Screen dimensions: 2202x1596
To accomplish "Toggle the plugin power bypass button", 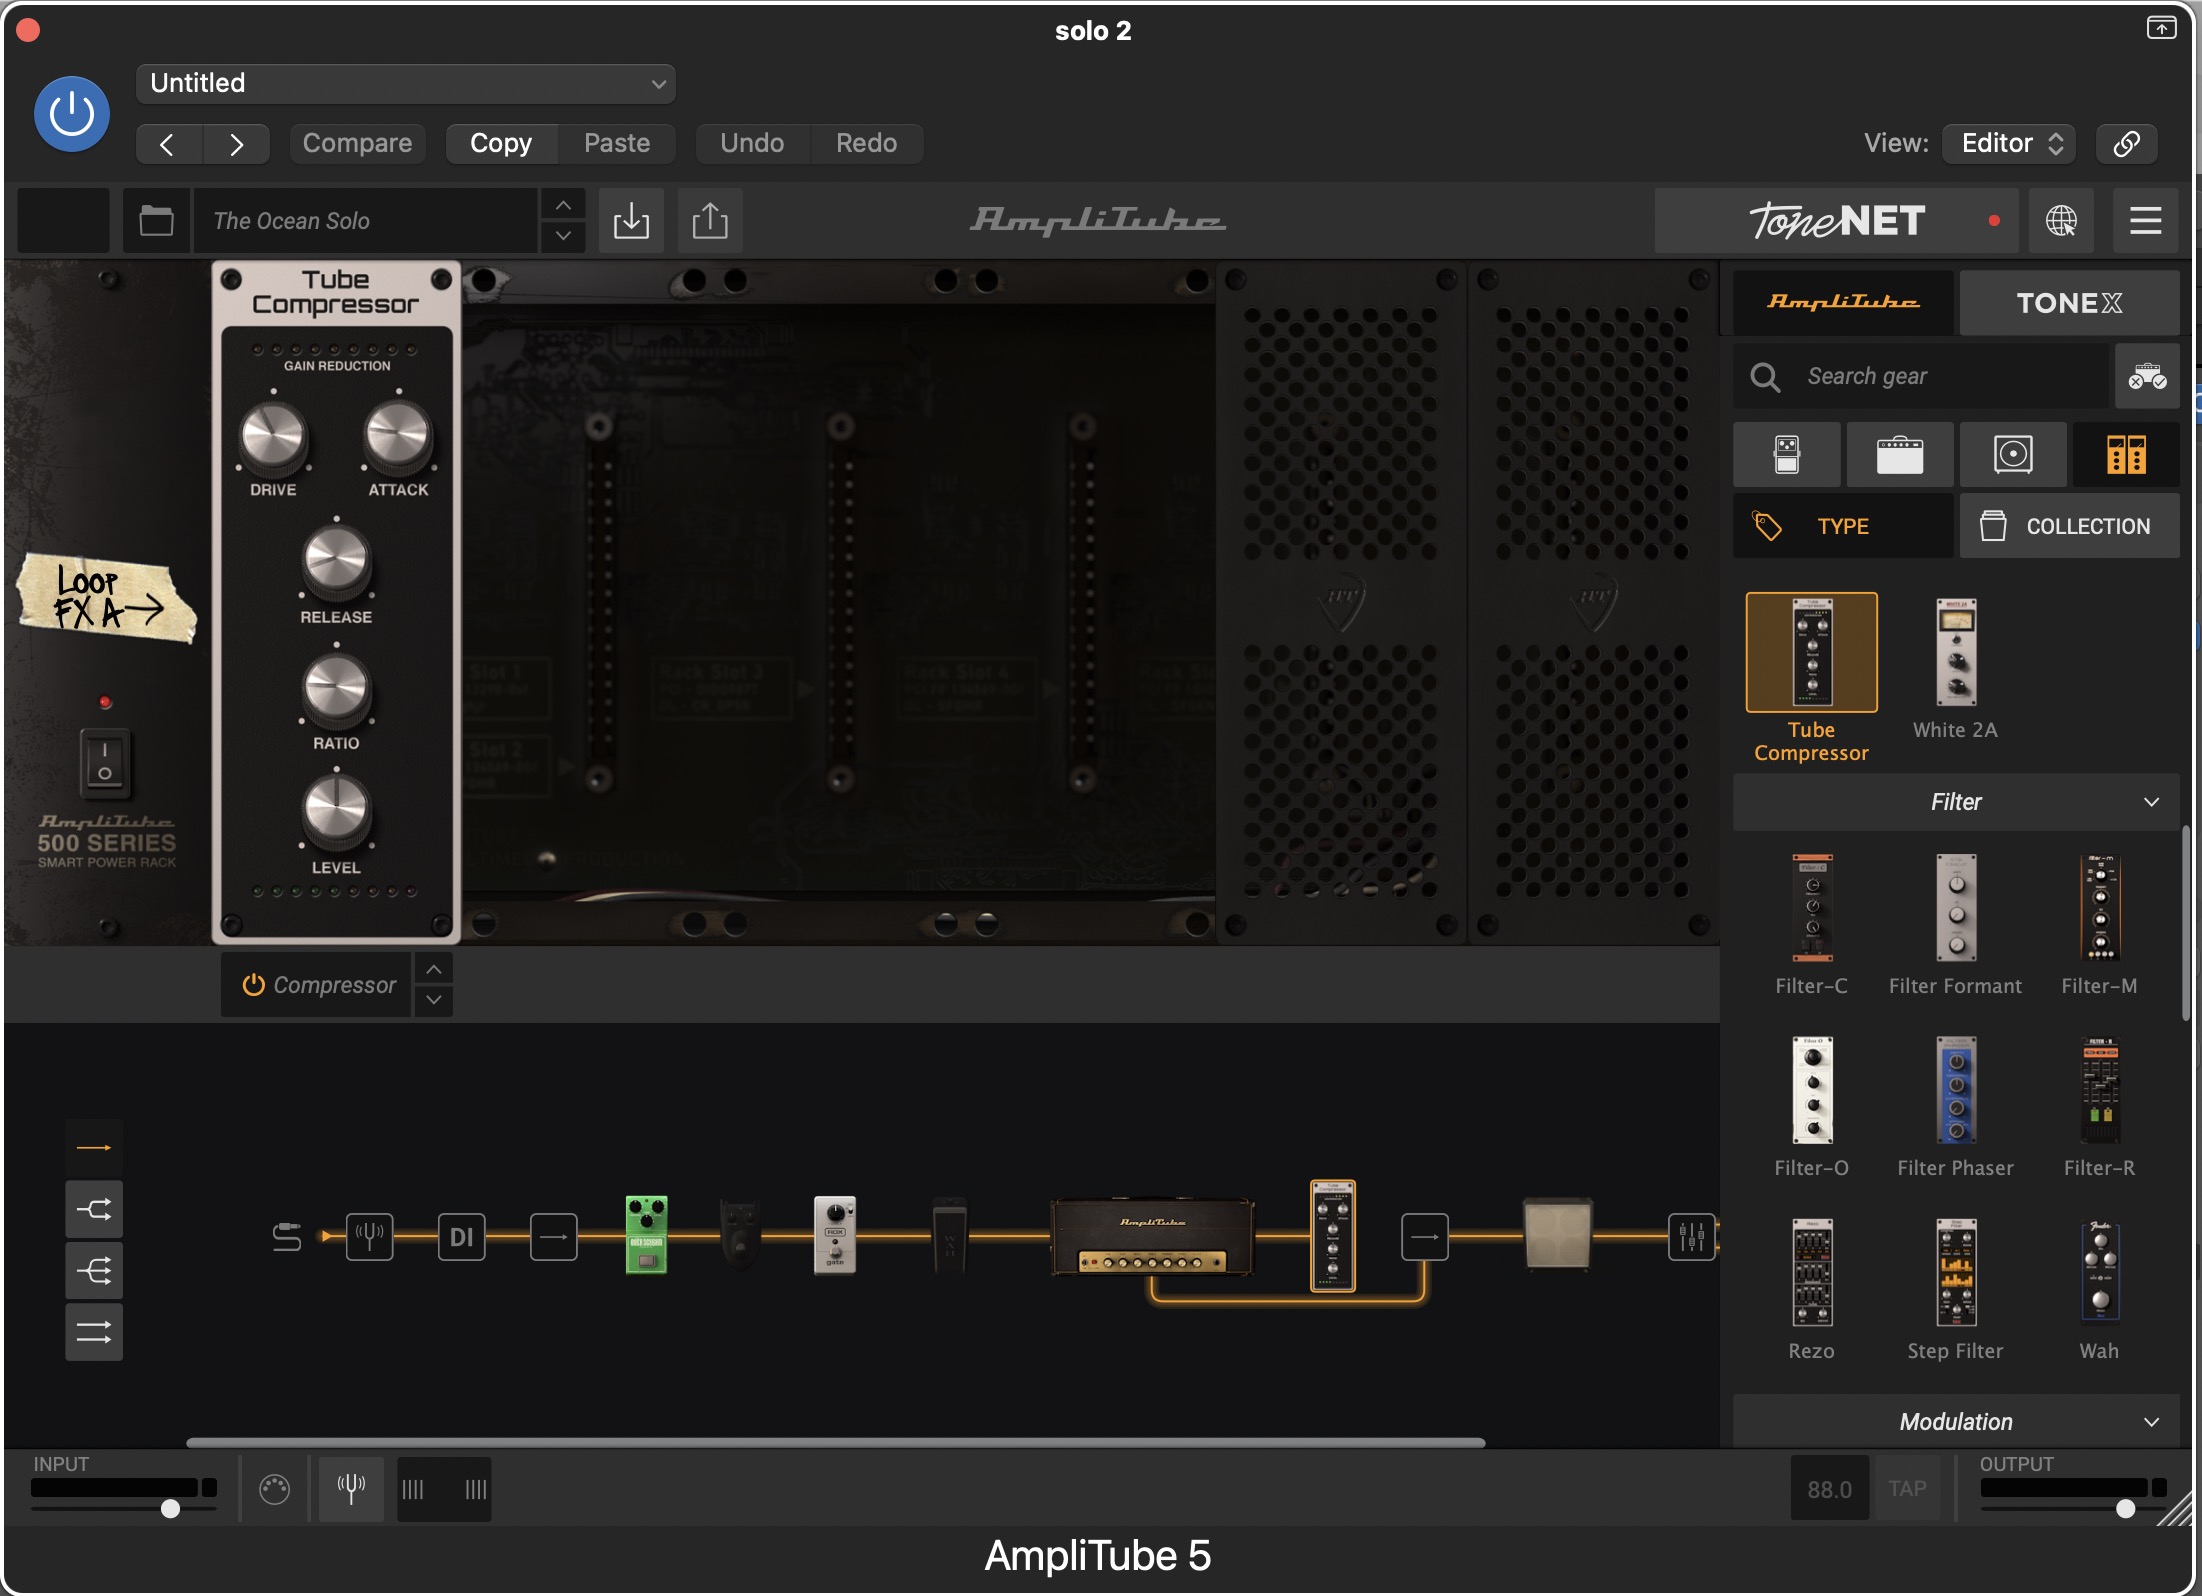I will 72,114.
